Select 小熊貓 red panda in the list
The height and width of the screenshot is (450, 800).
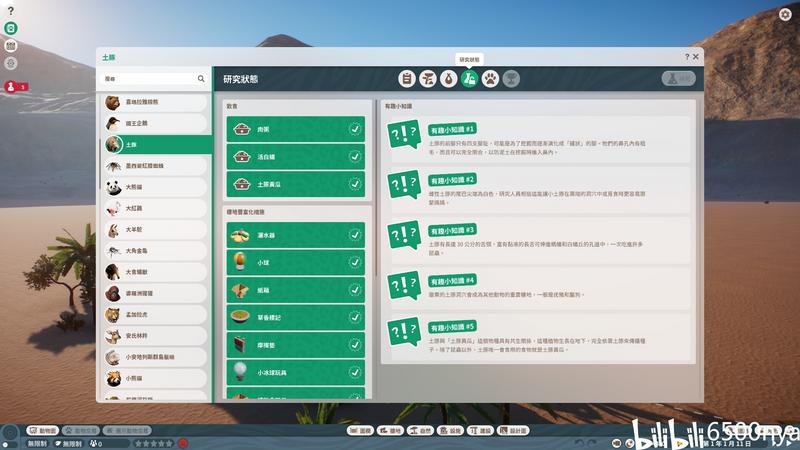(156, 379)
